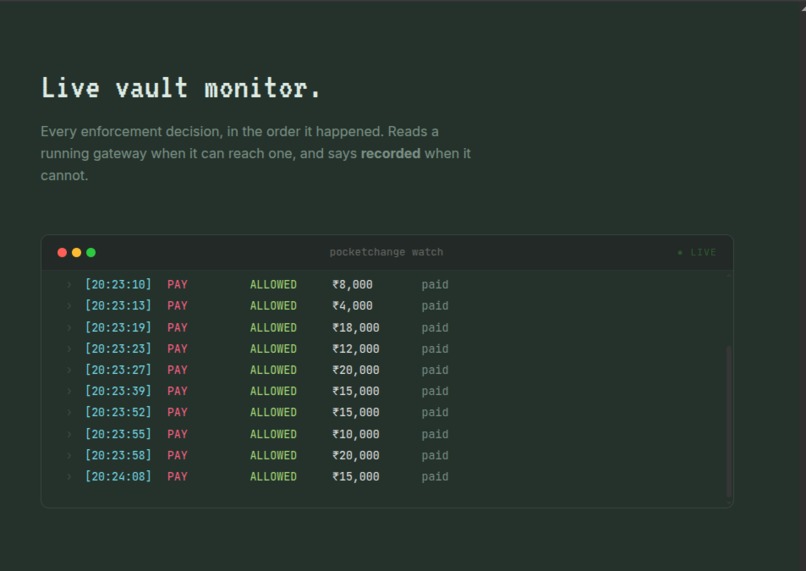The image size is (806, 571).
Task: Click the ₹8,000 amount
Action: [353, 285]
